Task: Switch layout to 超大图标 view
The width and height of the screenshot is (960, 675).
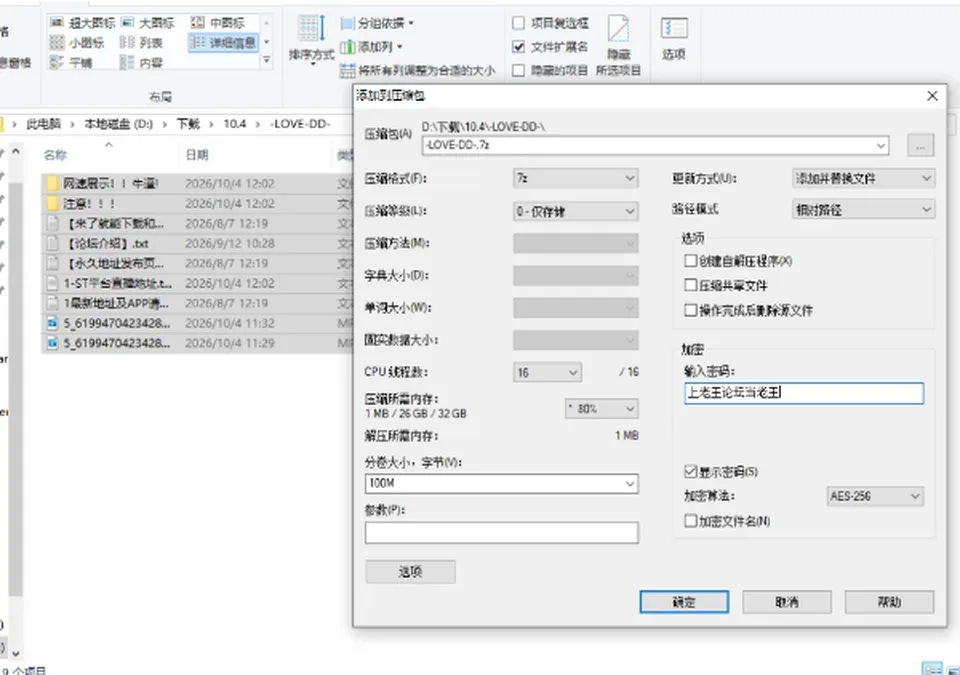Action: (83, 23)
